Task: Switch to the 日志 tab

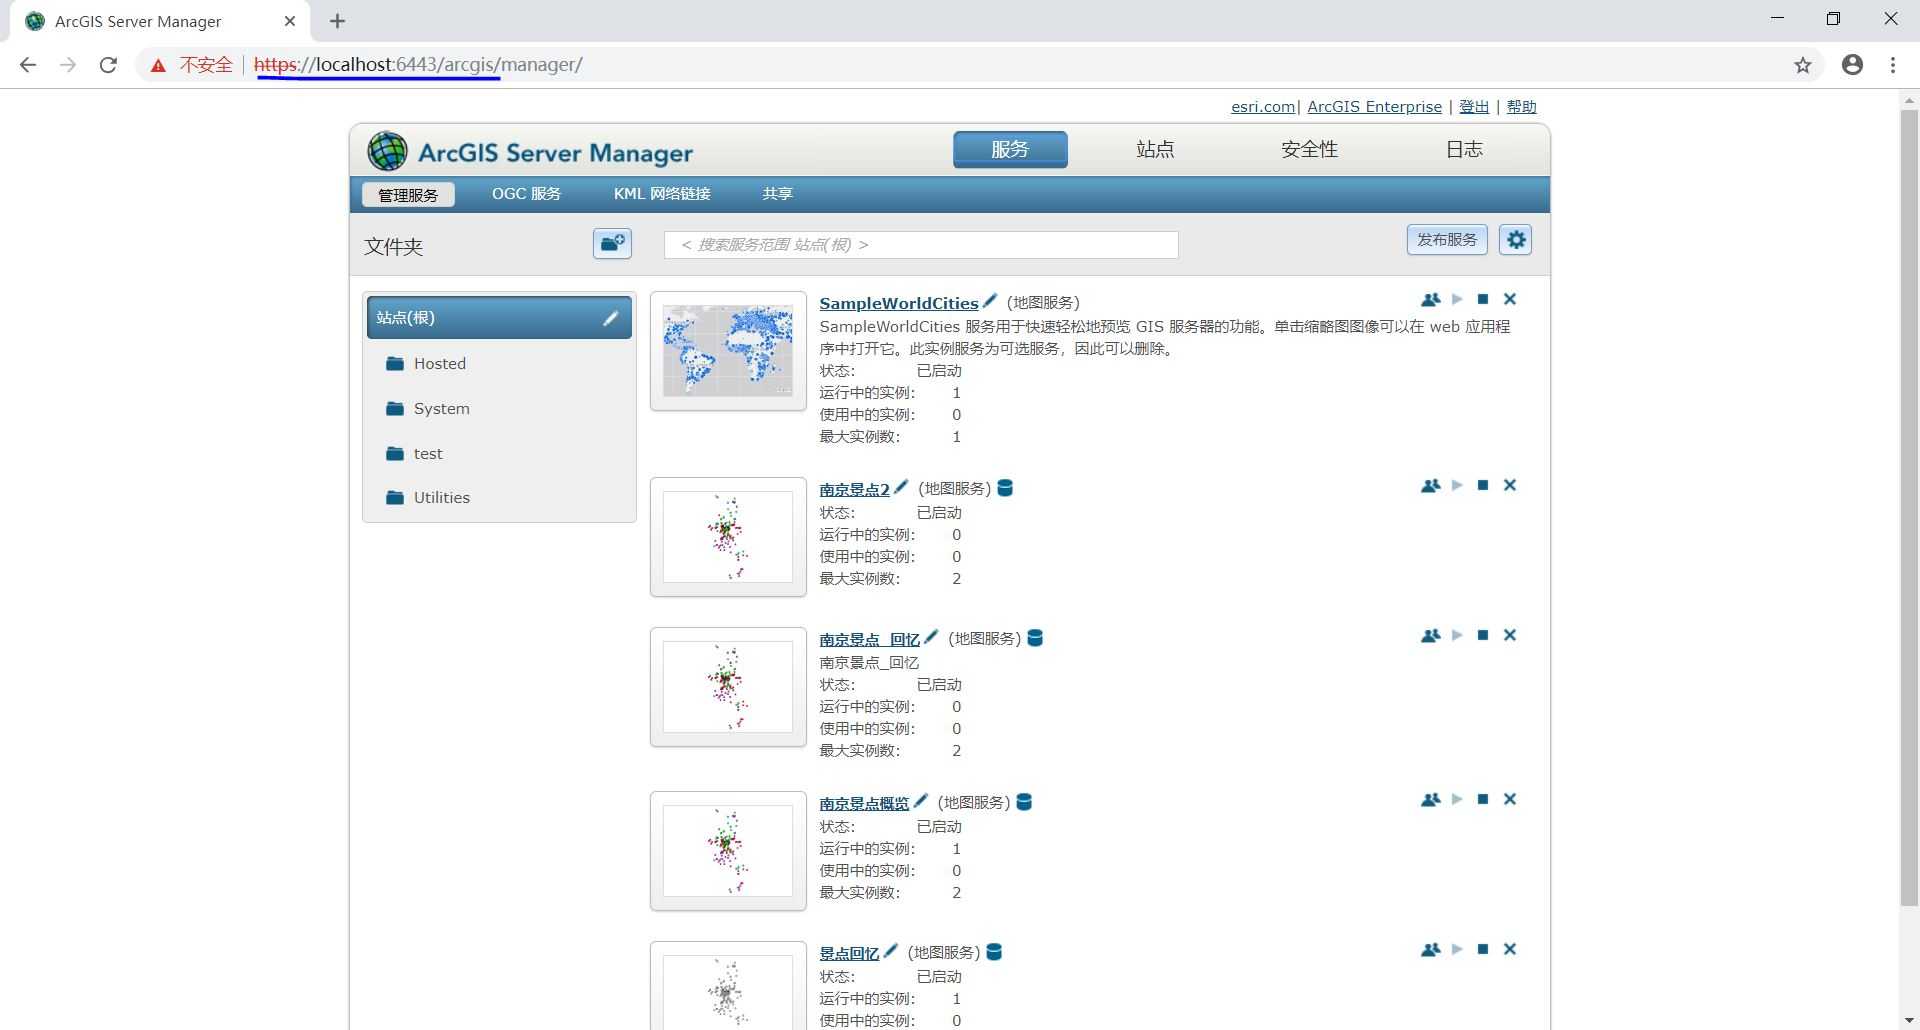Action: pos(1464,149)
